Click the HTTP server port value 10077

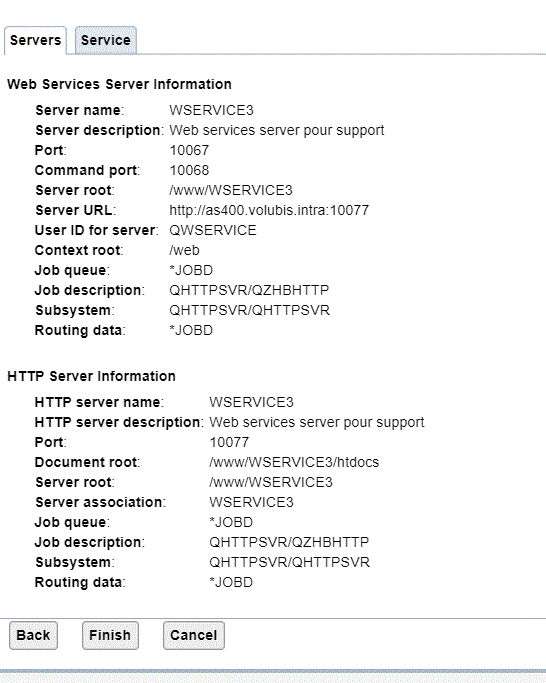229,442
